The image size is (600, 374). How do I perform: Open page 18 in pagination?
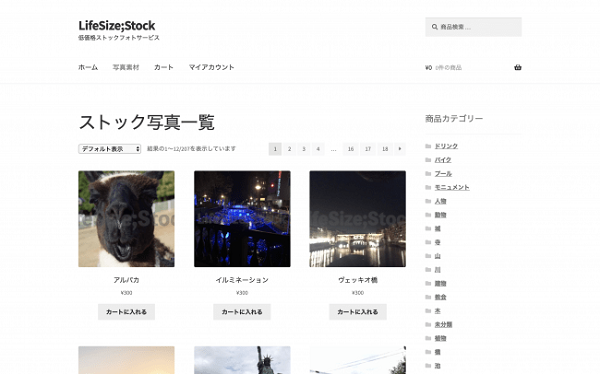click(385, 149)
